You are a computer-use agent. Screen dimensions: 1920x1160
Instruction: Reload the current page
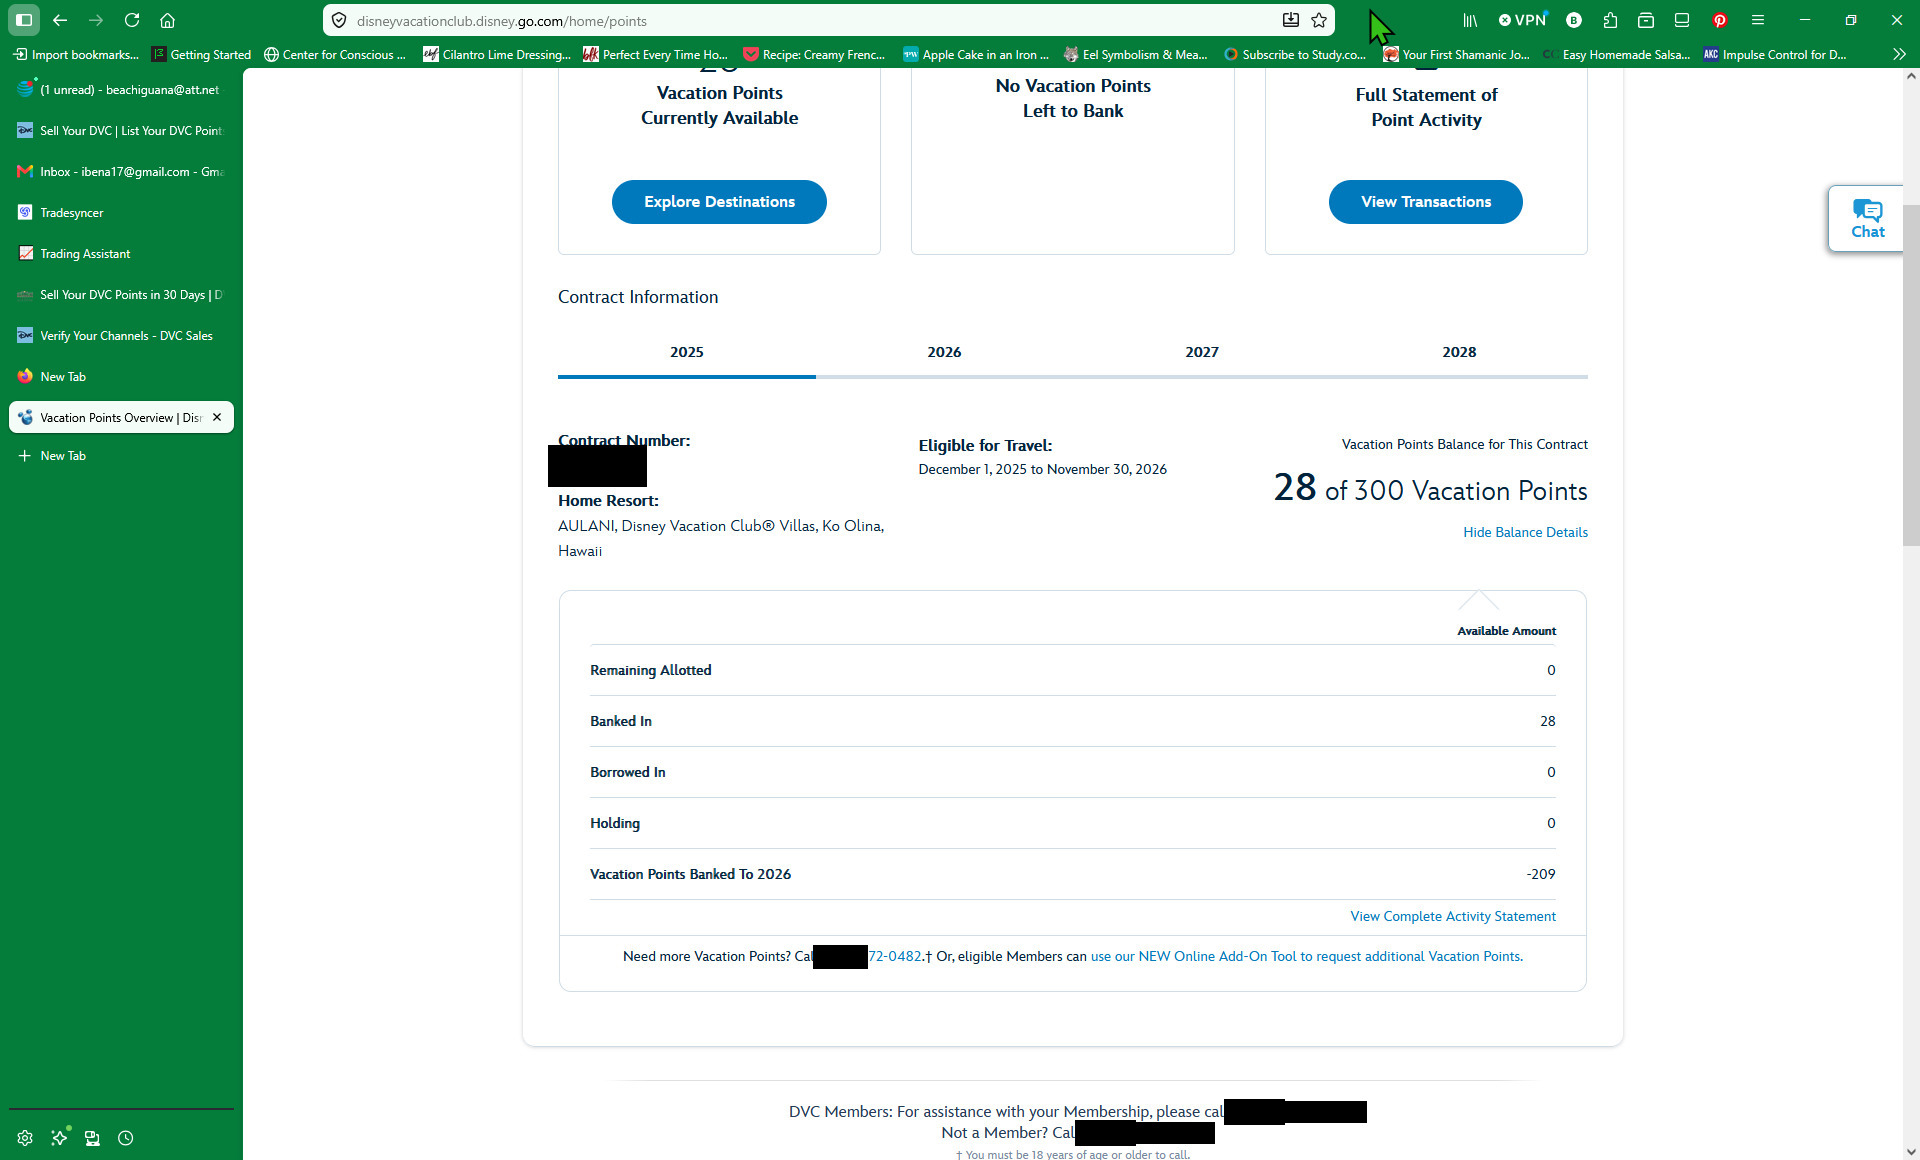(132, 20)
